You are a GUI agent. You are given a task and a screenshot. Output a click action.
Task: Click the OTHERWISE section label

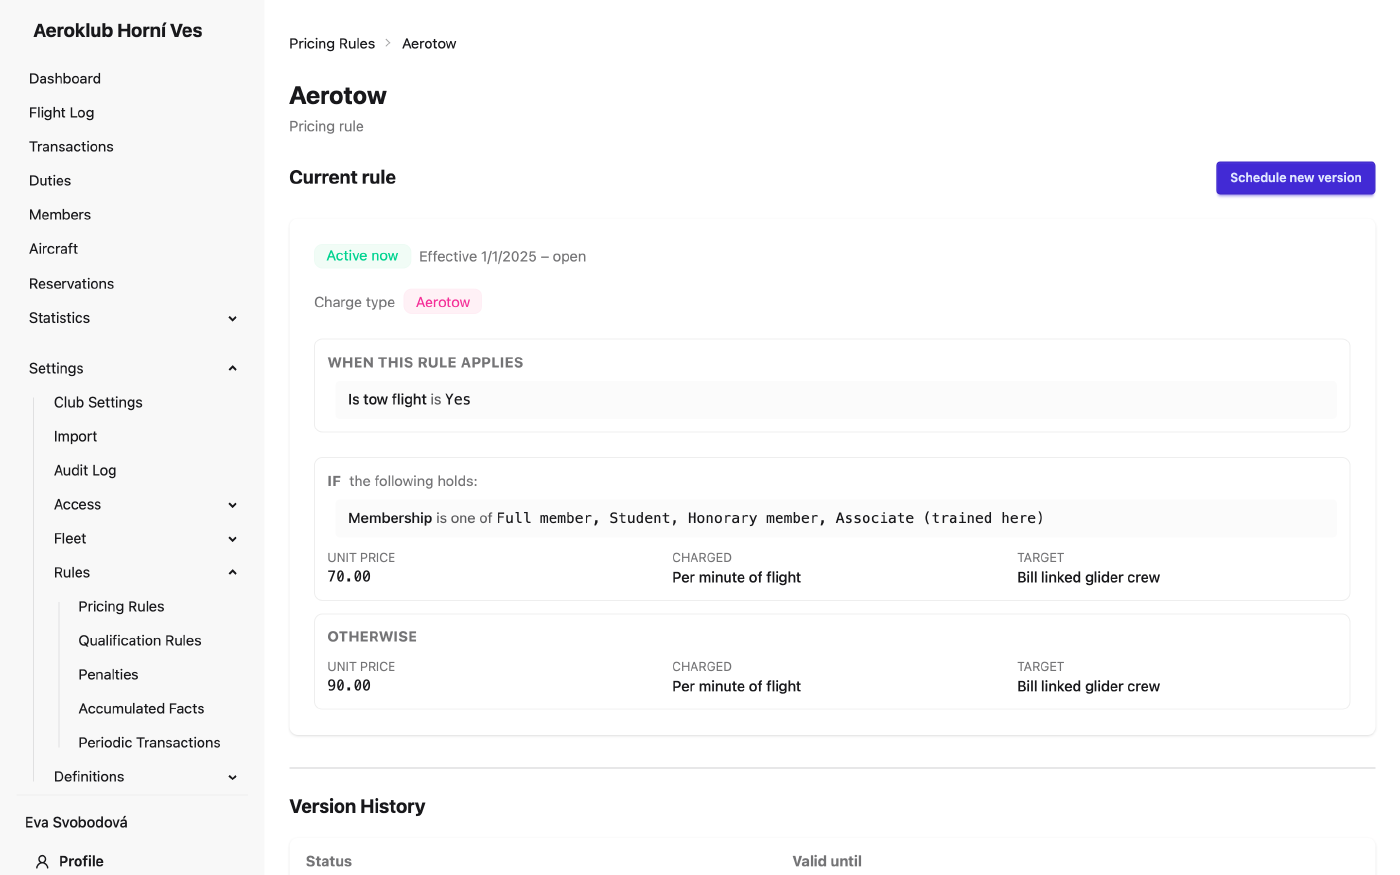[372, 637]
